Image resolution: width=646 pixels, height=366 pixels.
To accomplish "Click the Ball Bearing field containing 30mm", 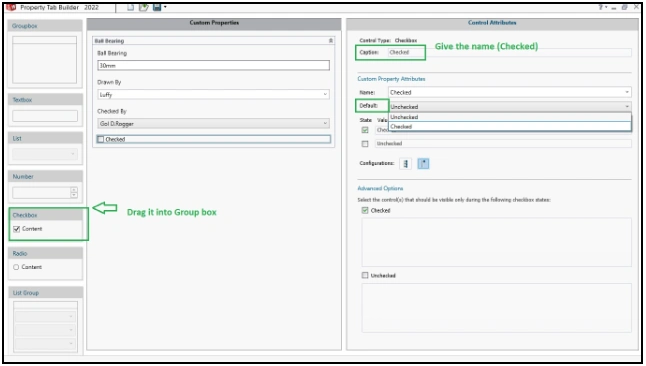I will click(213, 65).
